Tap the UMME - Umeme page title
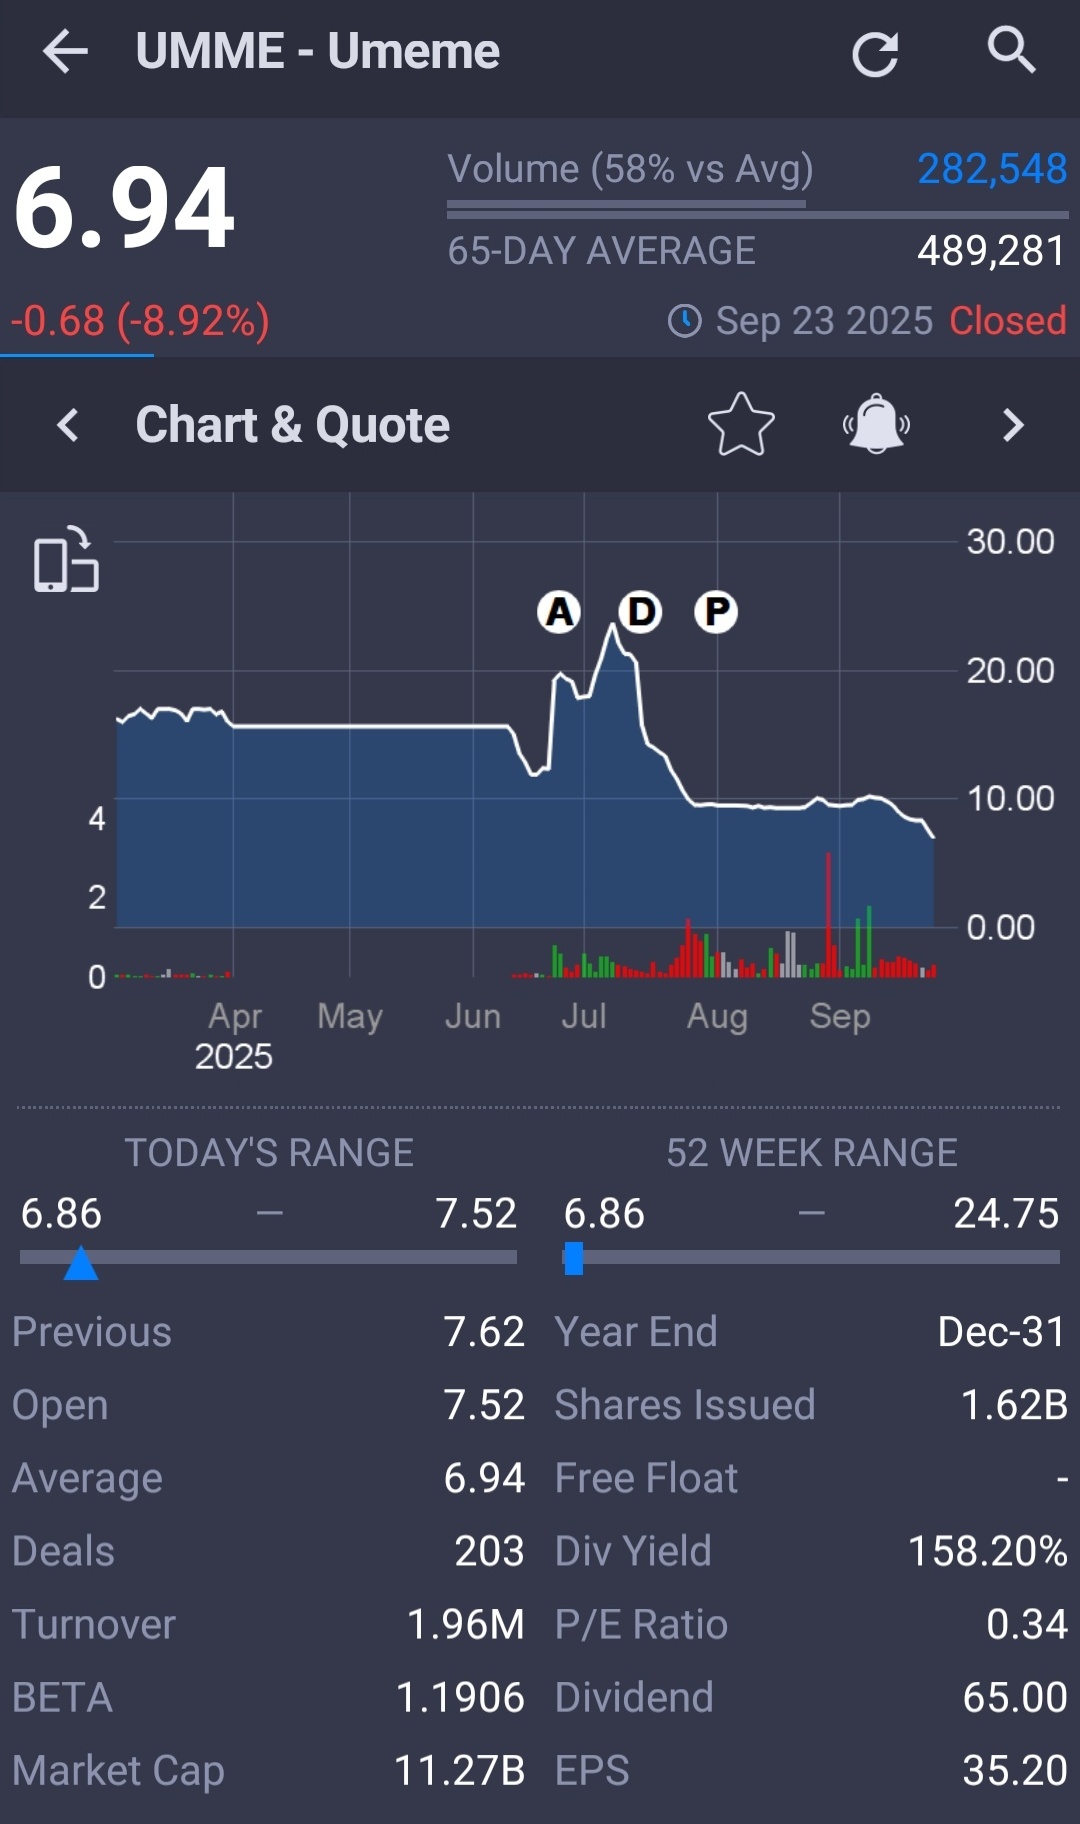The height and width of the screenshot is (1824, 1080). [317, 51]
